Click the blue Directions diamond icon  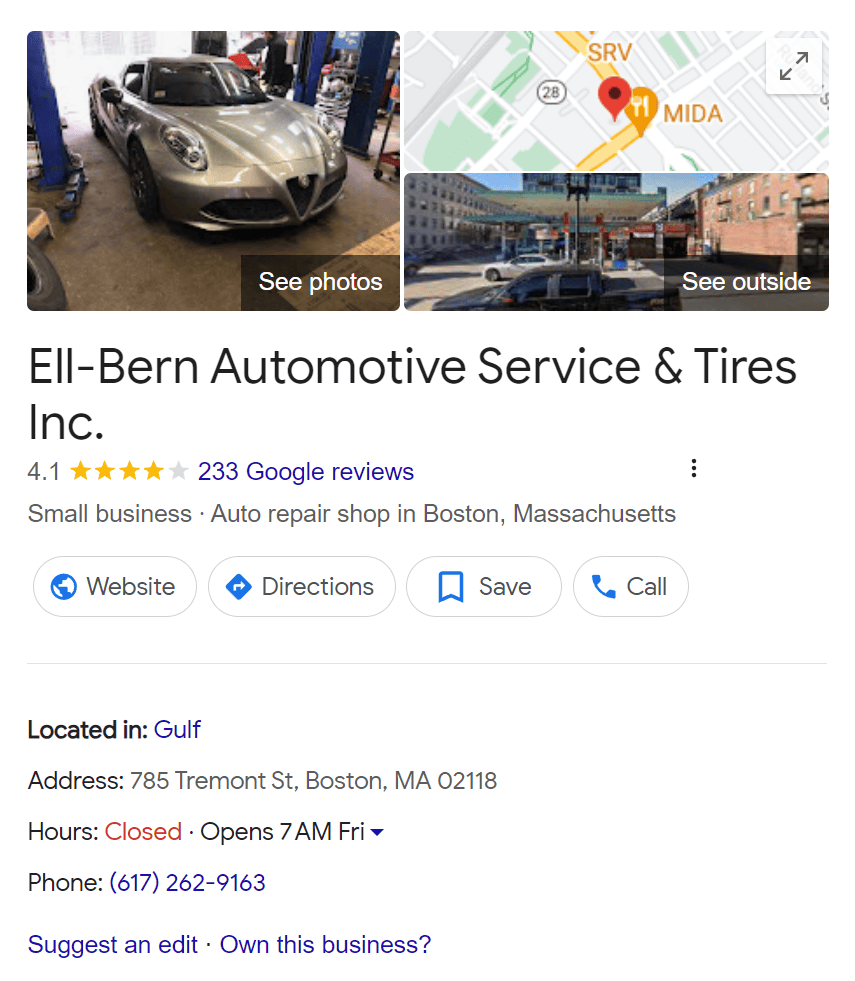pos(238,587)
